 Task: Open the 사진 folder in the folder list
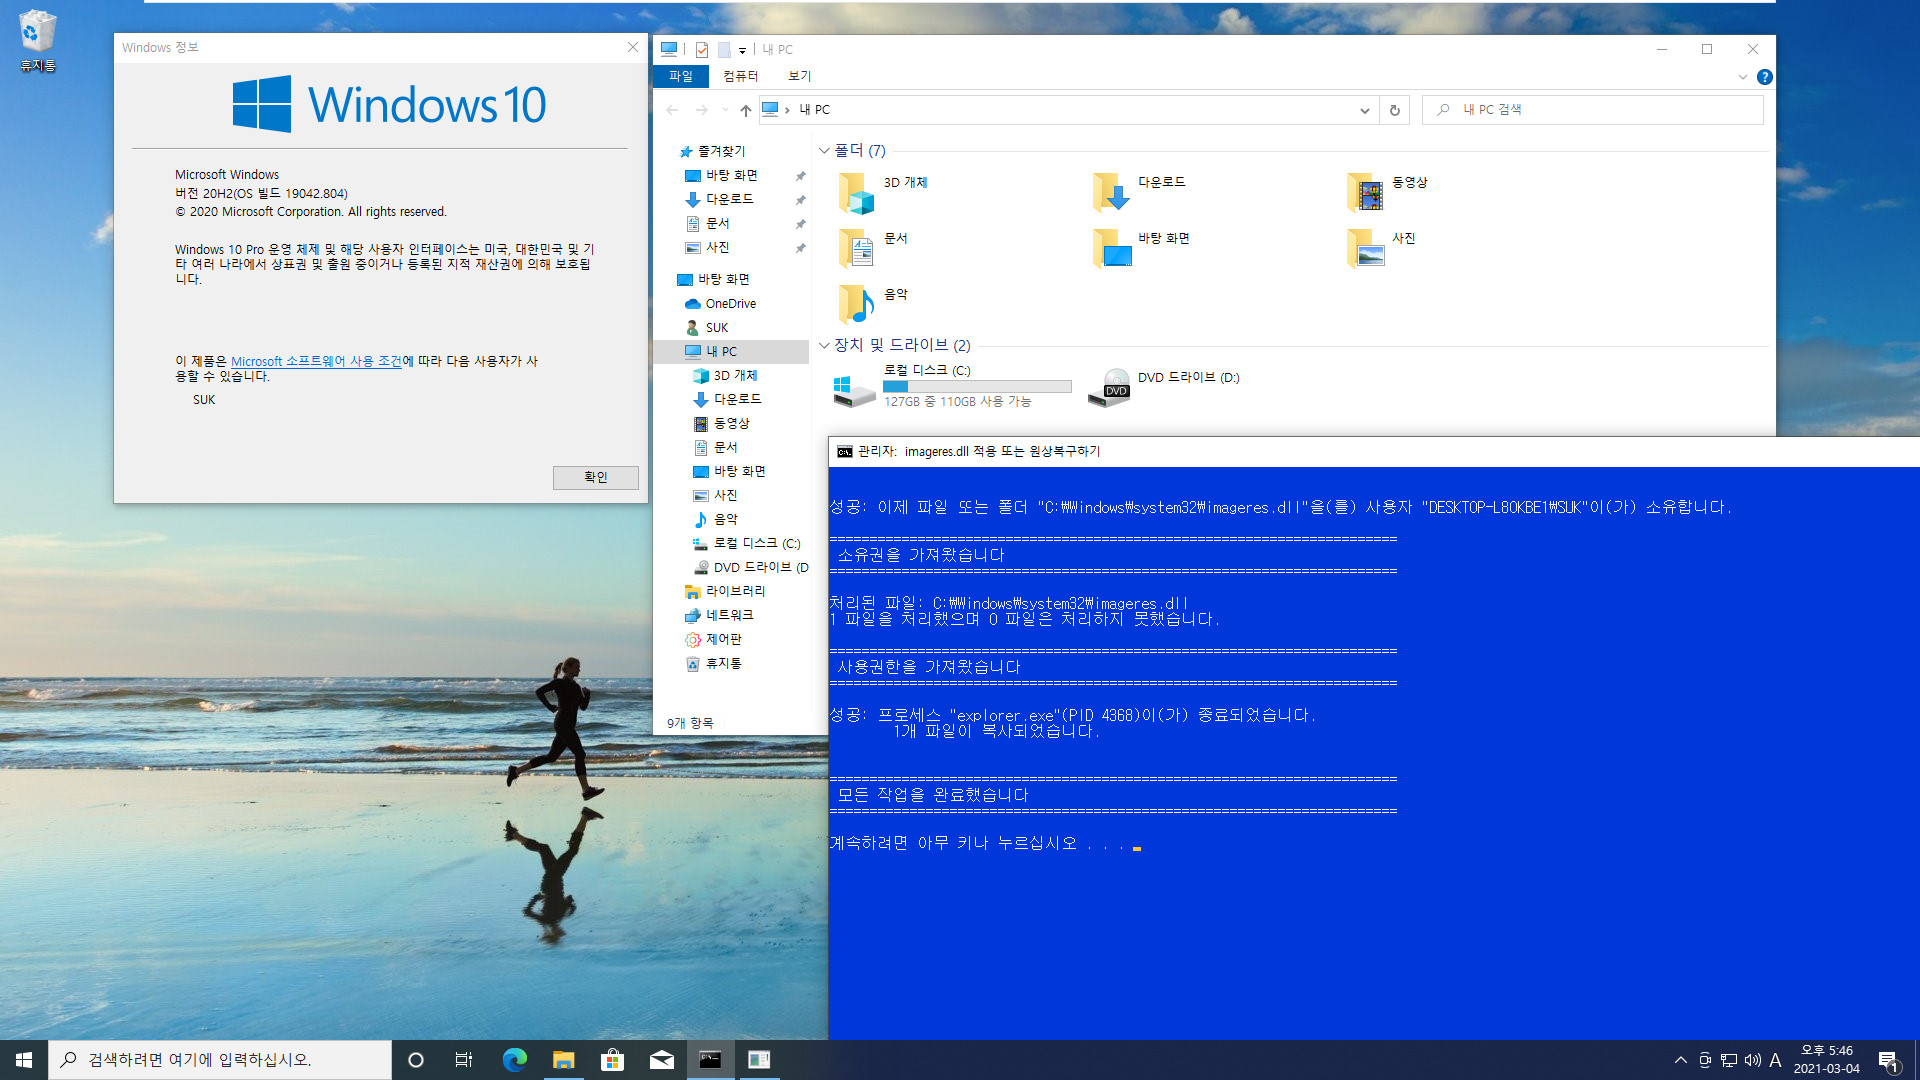tap(1381, 248)
